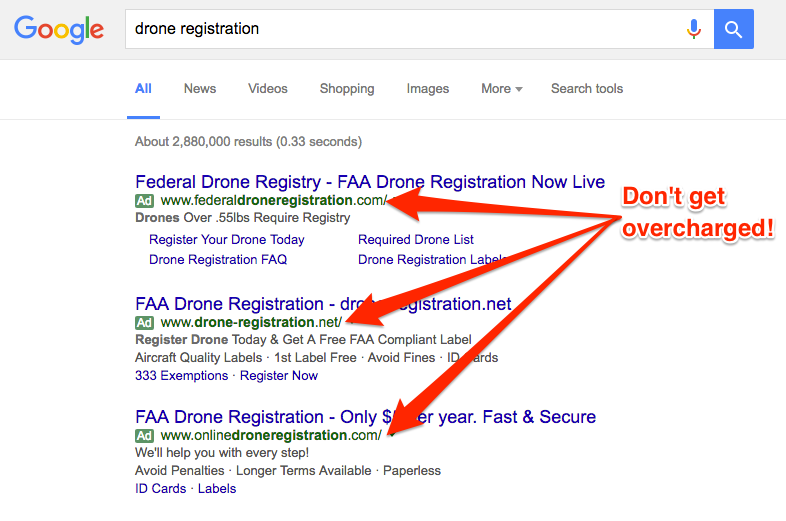
Task: Open the Register Your Drone Today sitelink
Action: coord(227,240)
